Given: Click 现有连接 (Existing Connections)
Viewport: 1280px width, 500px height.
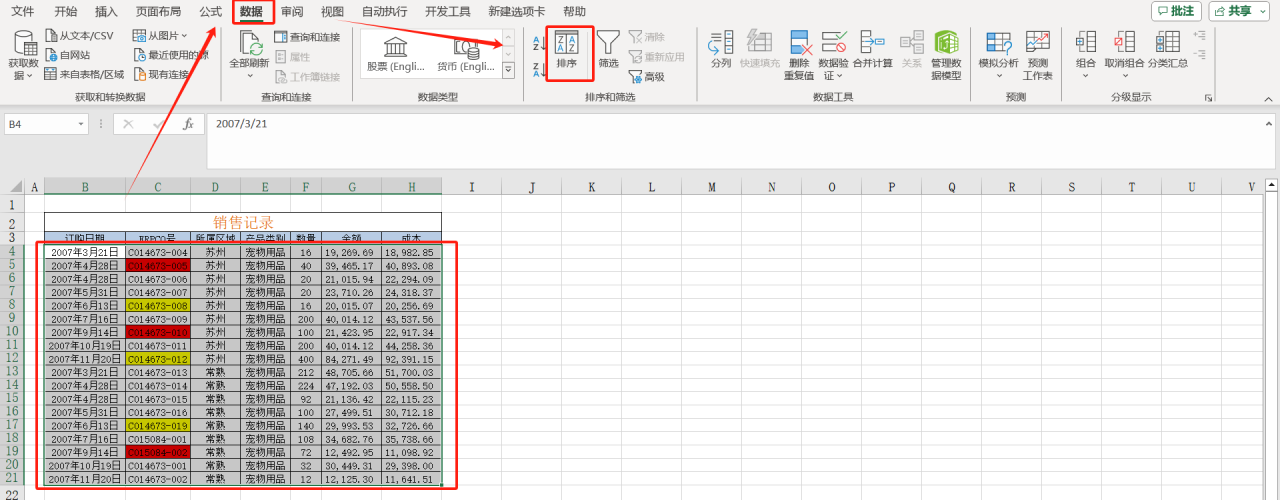Looking at the screenshot, I should (x=161, y=74).
